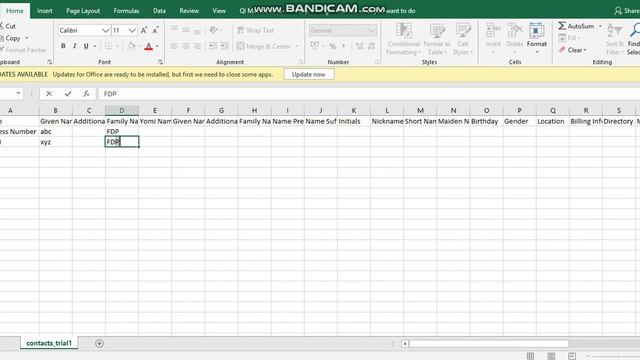Image resolution: width=640 pixels, height=360 pixels.
Task: Open the Formulas ribbon tab
Action: point(126,11)
